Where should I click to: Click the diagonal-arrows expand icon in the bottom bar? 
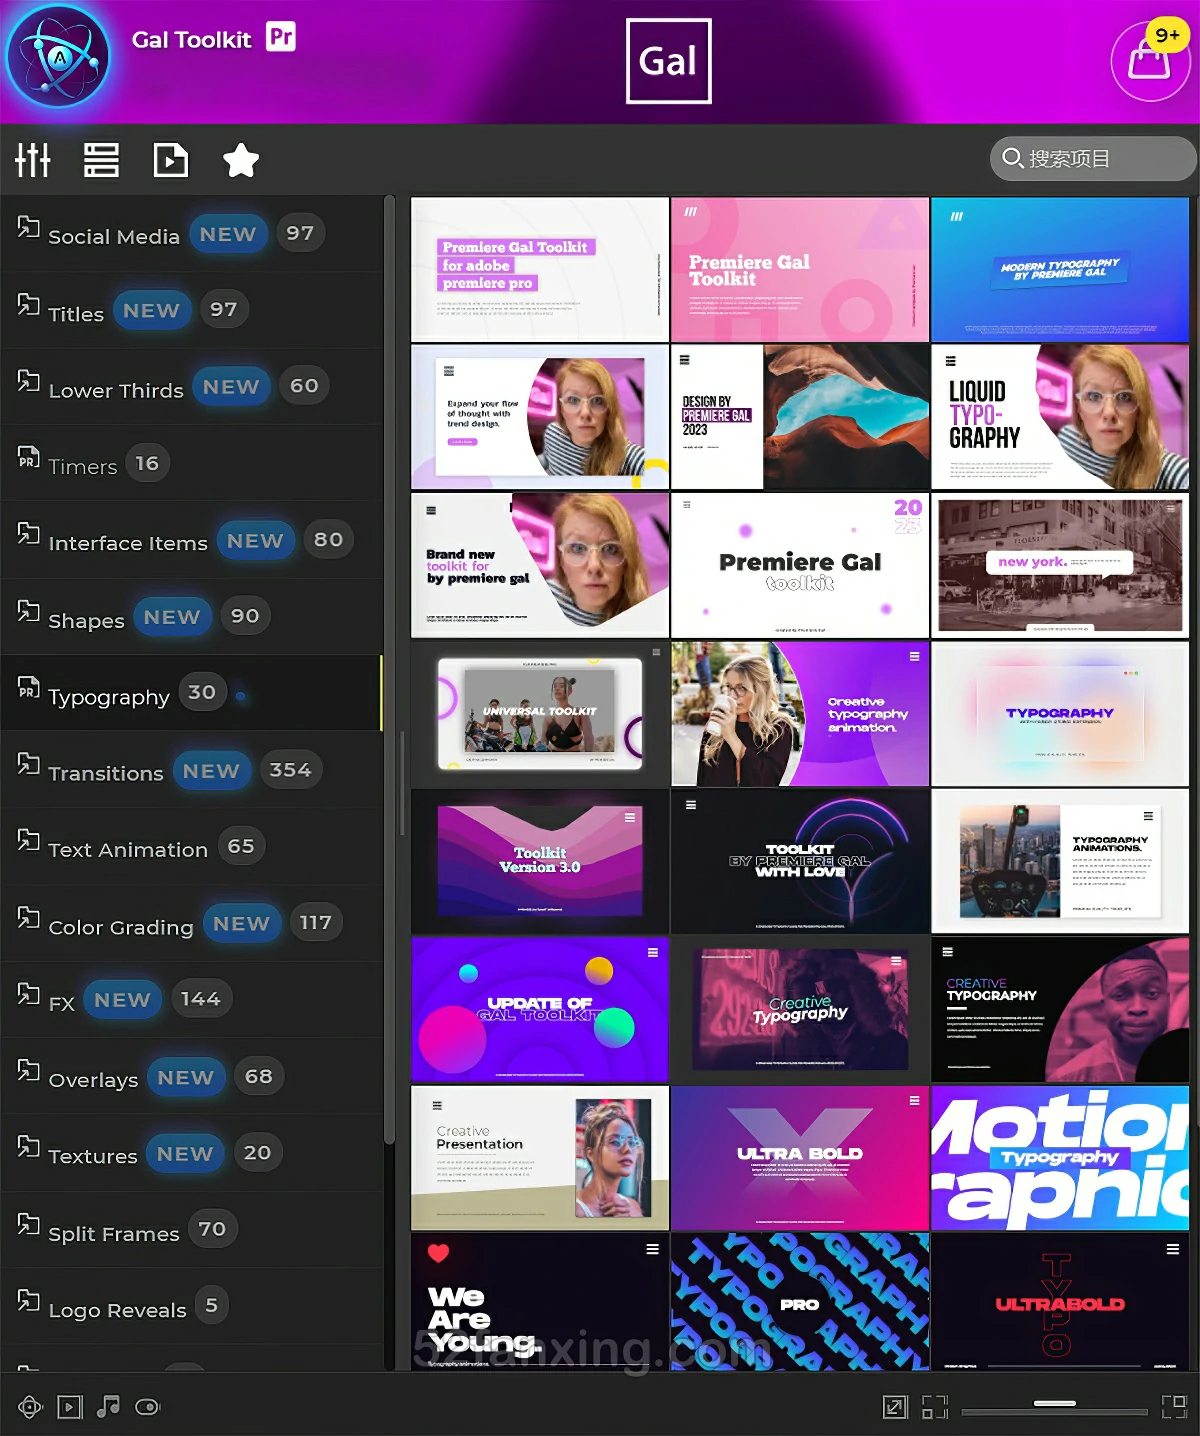pyautogui.click(x=895, y=1407)
